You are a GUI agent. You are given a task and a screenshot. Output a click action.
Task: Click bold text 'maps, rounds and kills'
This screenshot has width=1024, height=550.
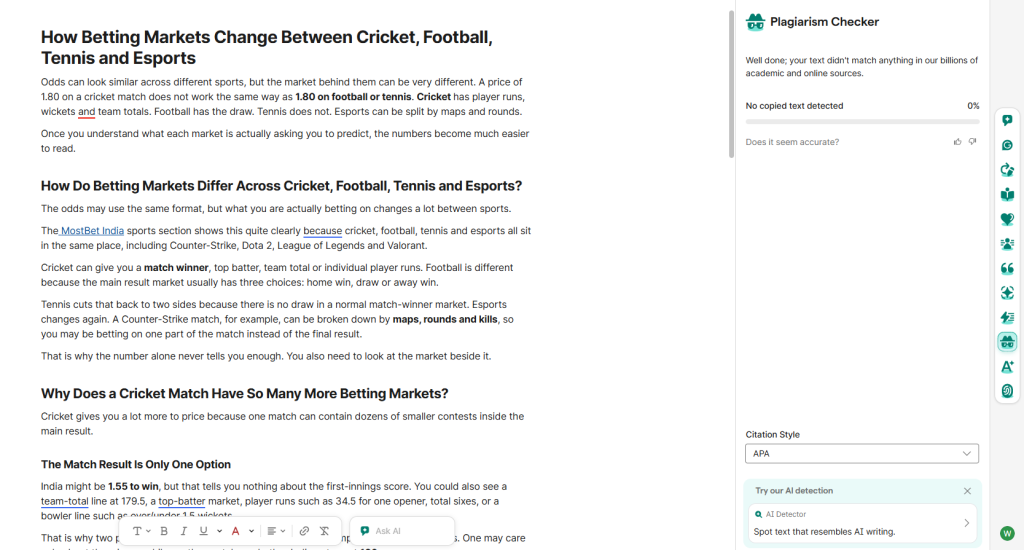coord(445,319)
